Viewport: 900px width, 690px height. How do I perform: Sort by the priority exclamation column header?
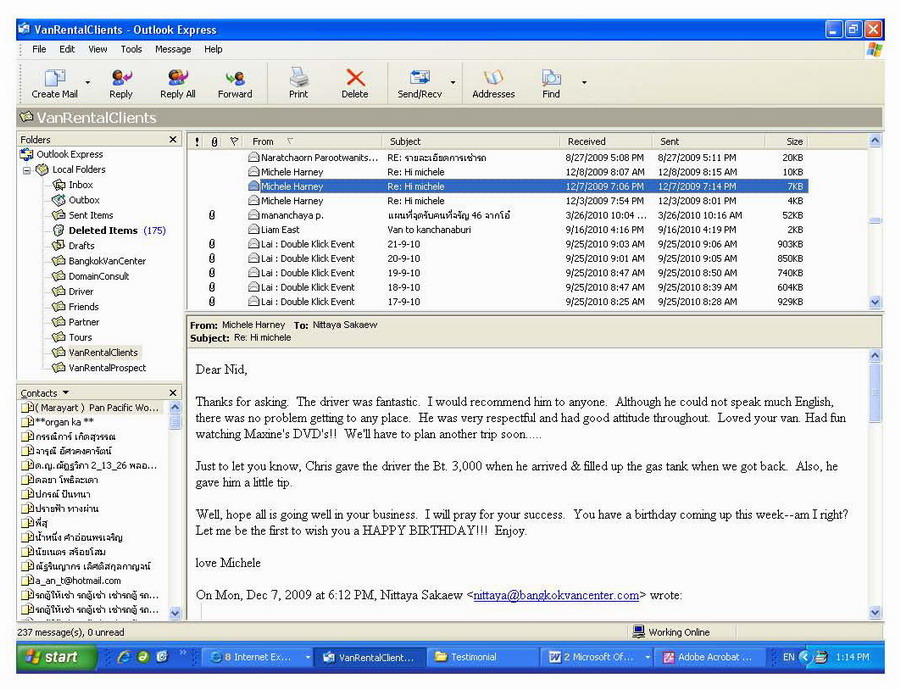click(x=197, y=141)
